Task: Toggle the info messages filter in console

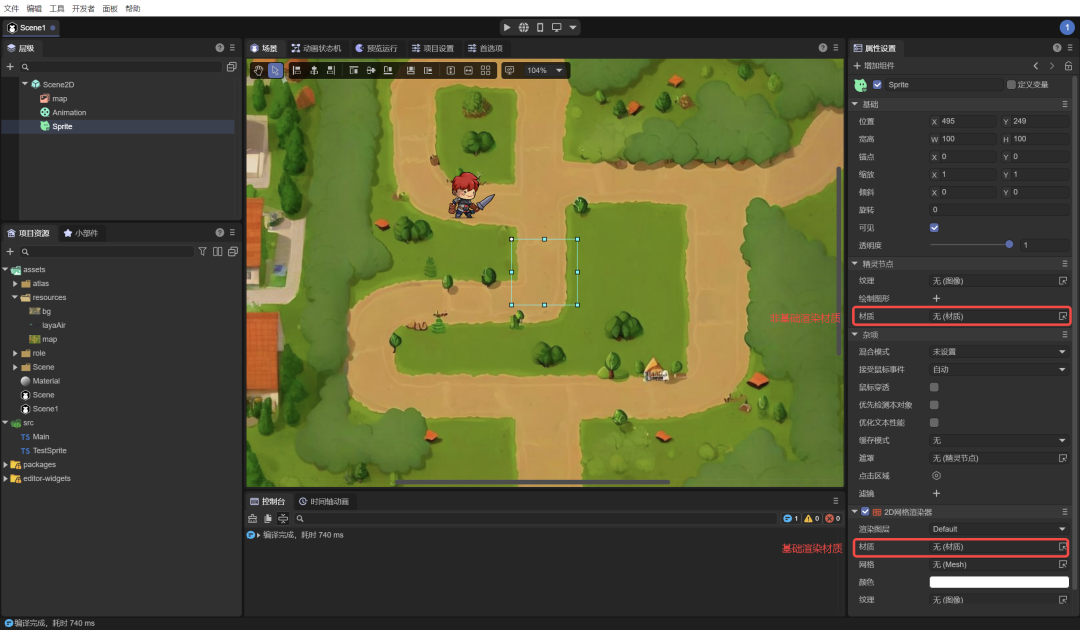Action: pos(791,518)
